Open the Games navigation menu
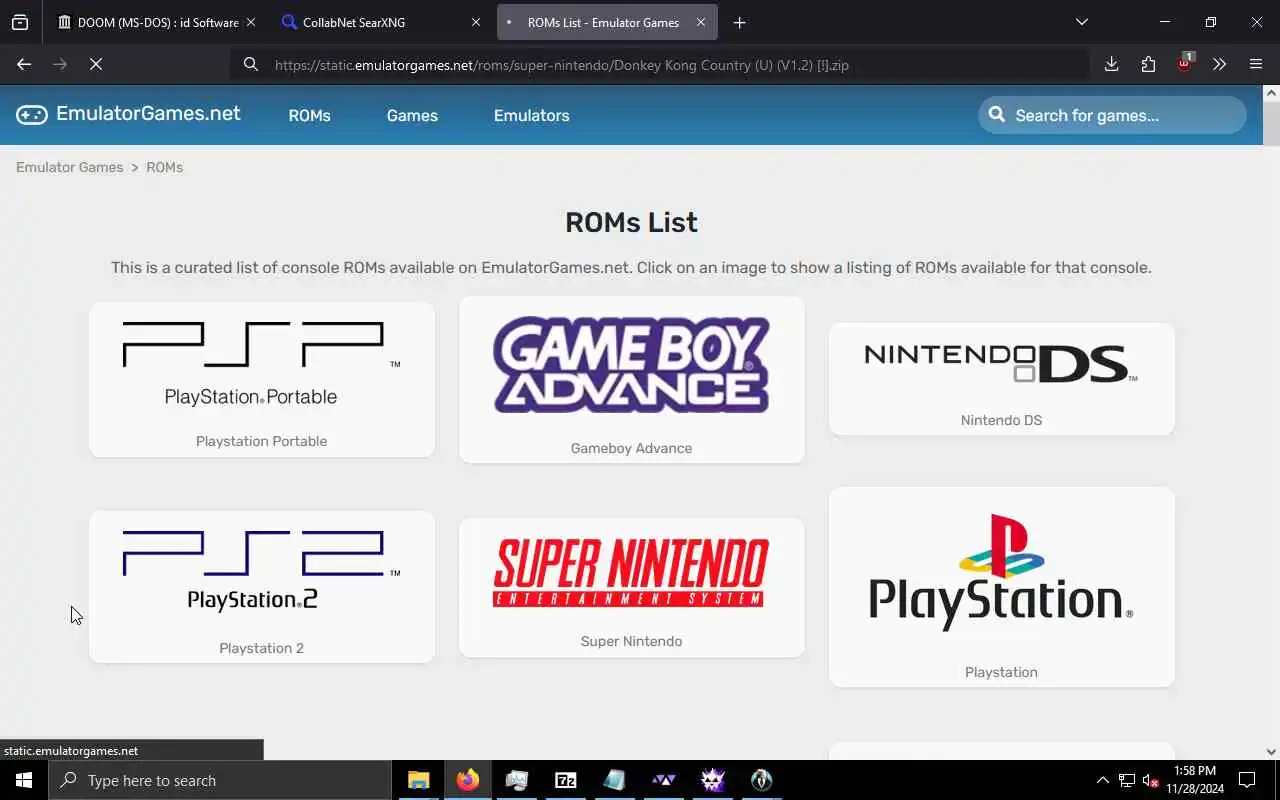Viewport: 1280px width, 800px height. [x=412, y=116]
